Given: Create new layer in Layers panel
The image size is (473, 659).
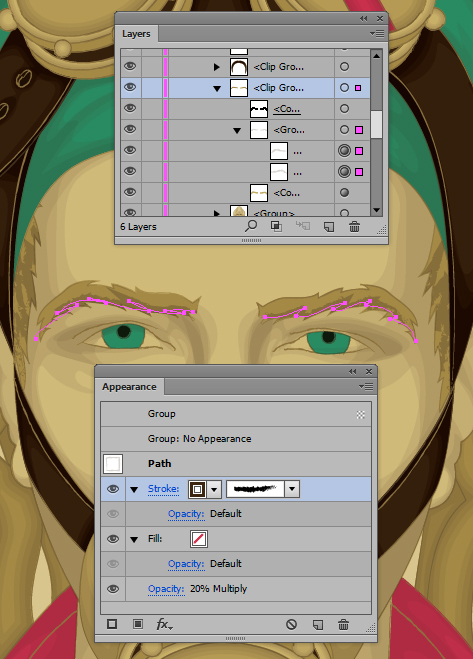Looking at the screenshot, I should coord(329,227).
